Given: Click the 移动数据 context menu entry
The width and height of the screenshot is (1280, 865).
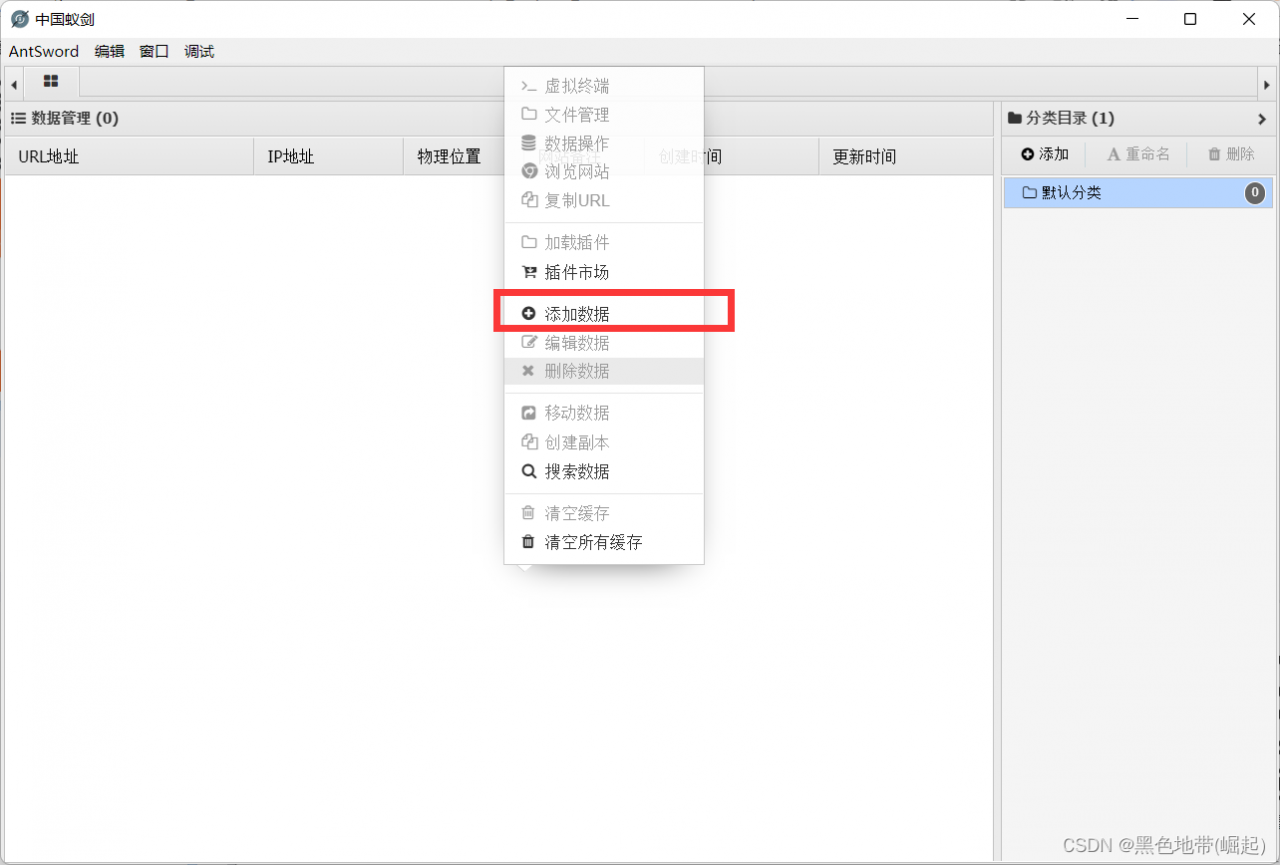Looking at the screenshot, I should [x=604, y=413].
